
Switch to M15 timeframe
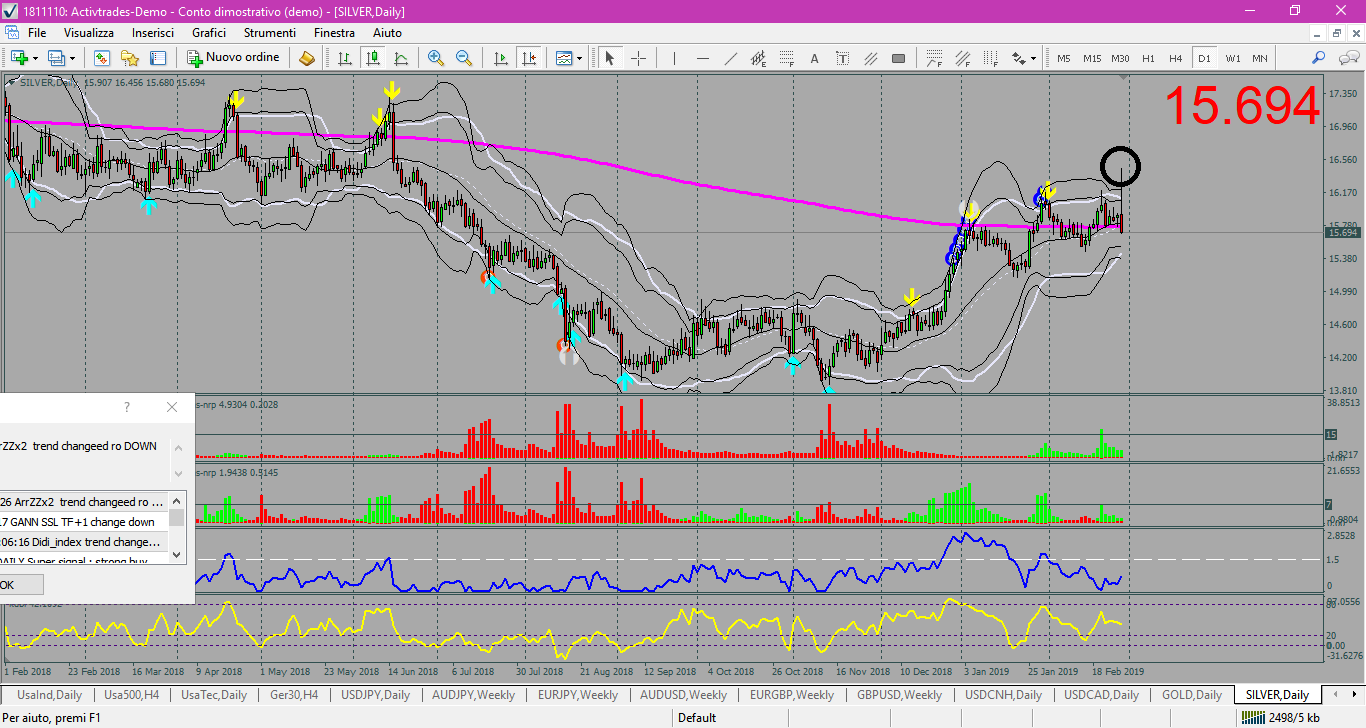tap(1092, 58)
